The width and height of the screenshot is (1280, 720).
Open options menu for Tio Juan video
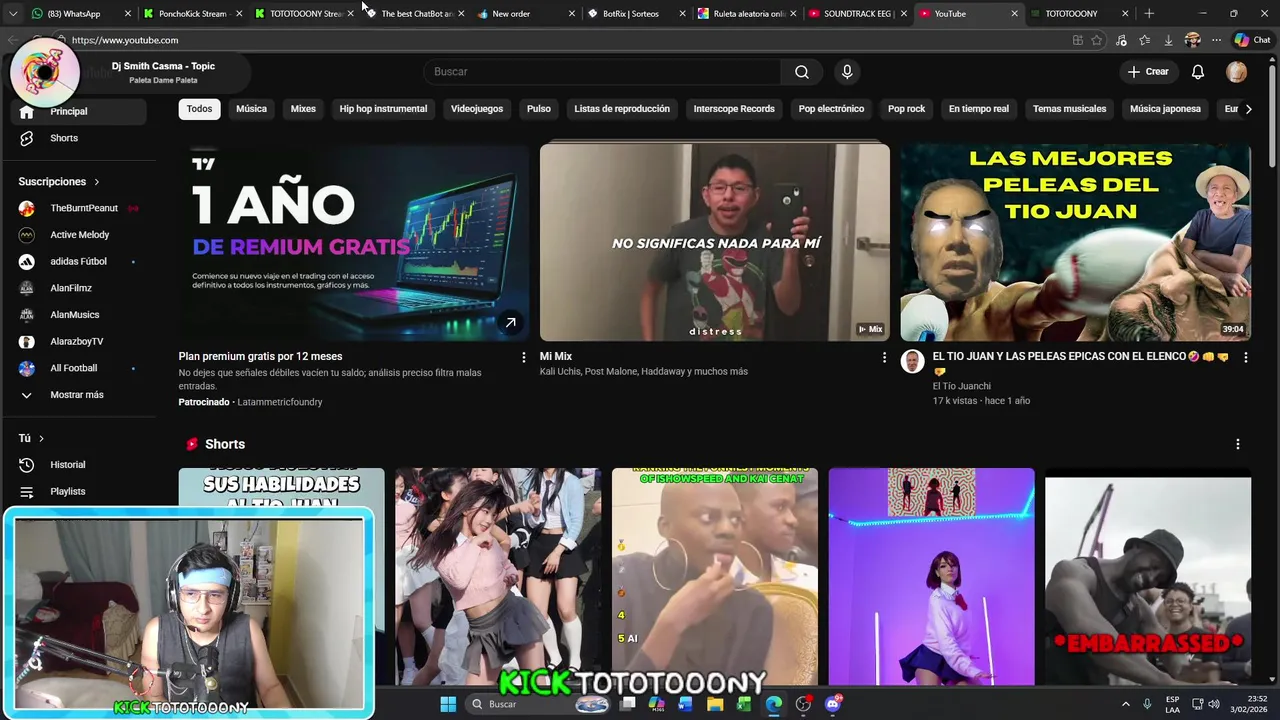1245,357
